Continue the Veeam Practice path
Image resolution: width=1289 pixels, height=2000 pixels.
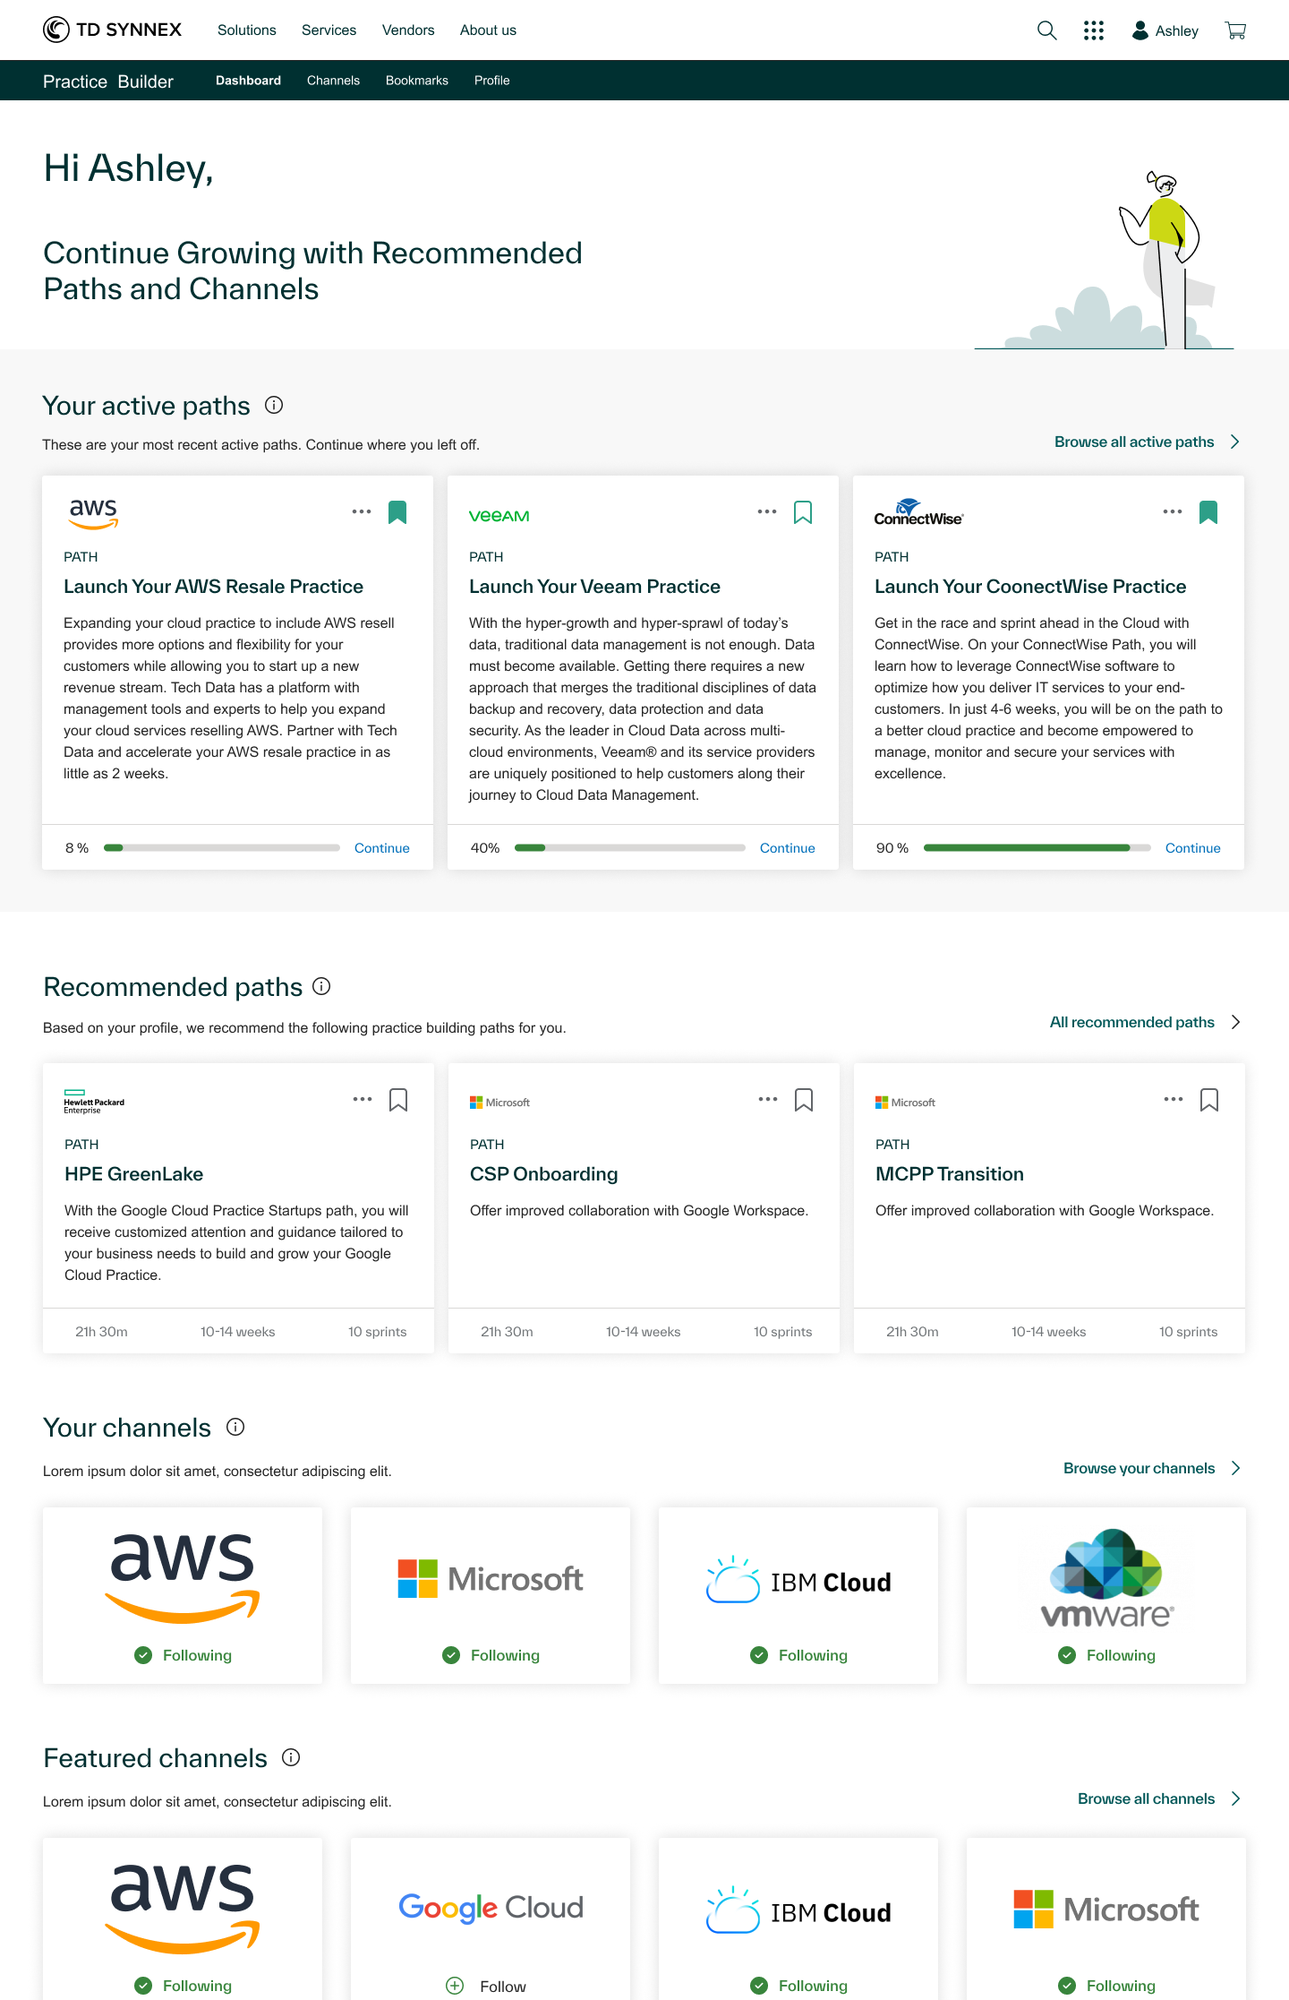787,848
